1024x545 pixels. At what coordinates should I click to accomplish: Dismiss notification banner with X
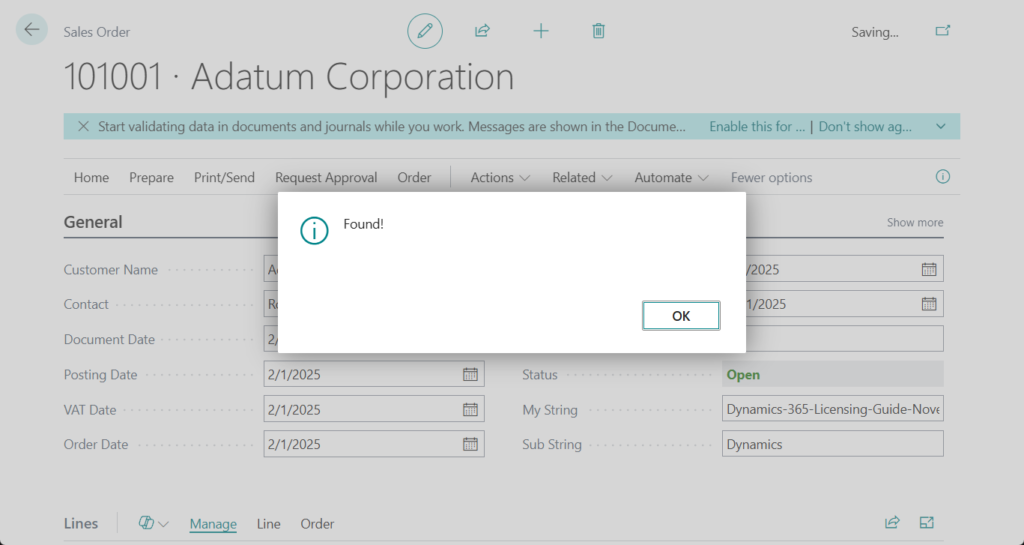(x=82, y=127)
